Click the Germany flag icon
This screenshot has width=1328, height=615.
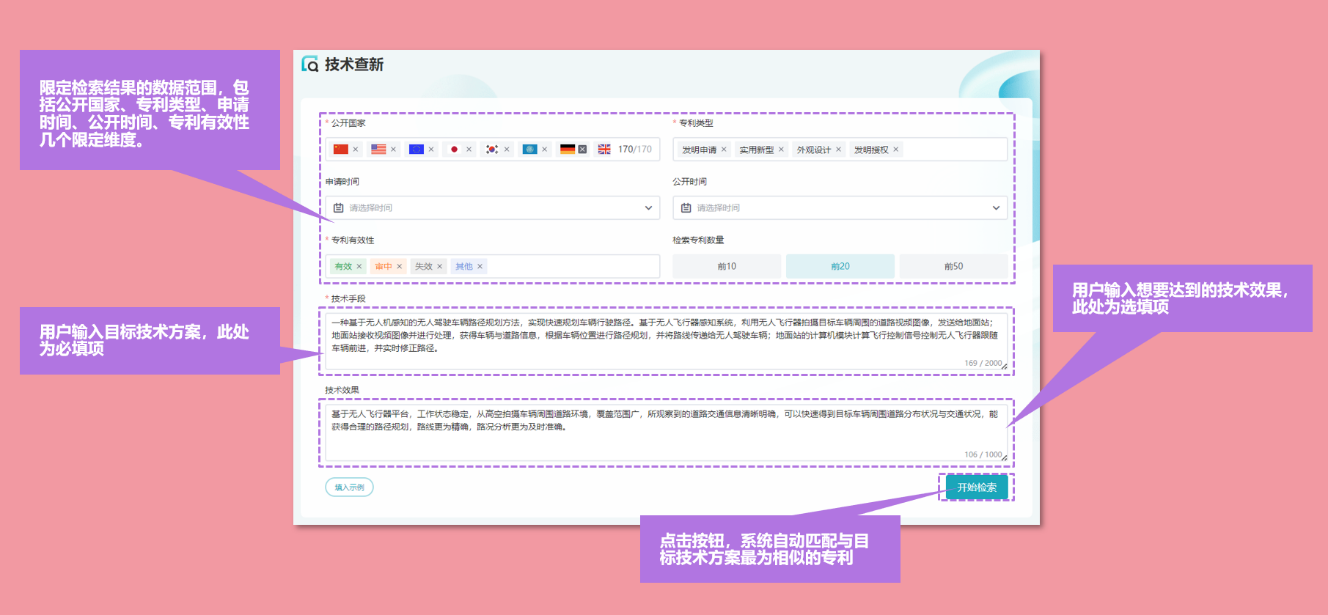(x=567, y=149)
